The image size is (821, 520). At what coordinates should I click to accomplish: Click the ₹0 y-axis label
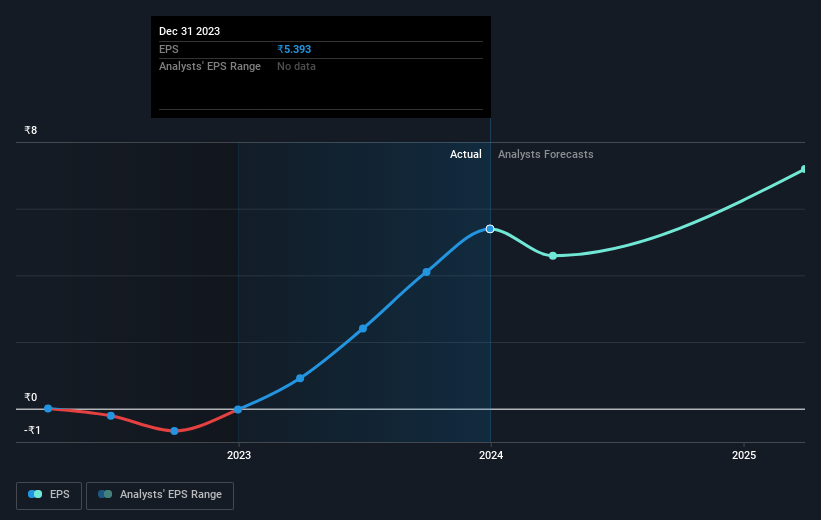point(30,397)
